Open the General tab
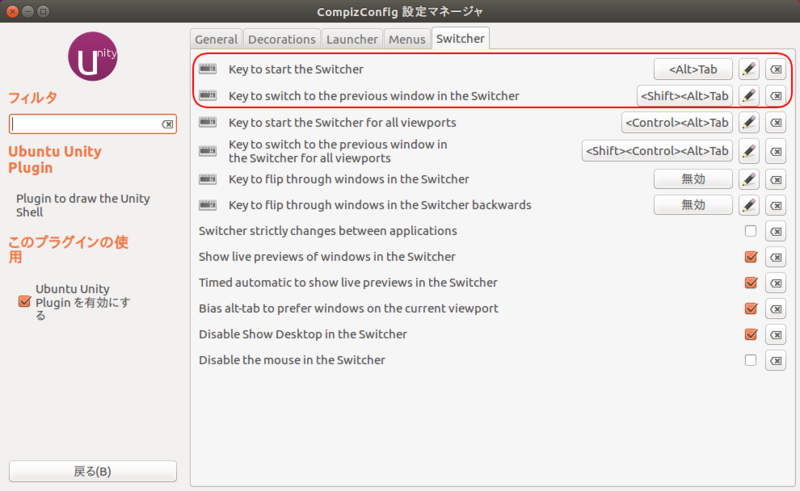This screenshot has width=800, height=491. click(216, 39)
